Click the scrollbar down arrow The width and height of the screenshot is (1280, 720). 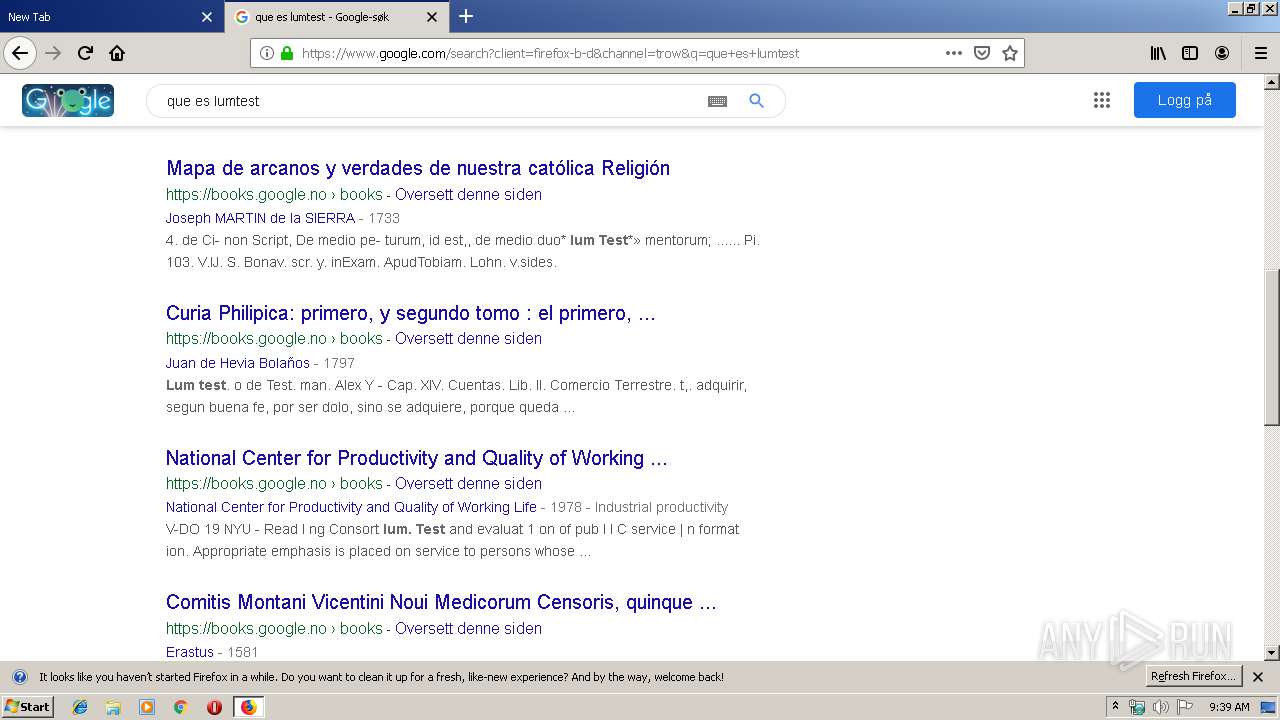(1272, 652)
